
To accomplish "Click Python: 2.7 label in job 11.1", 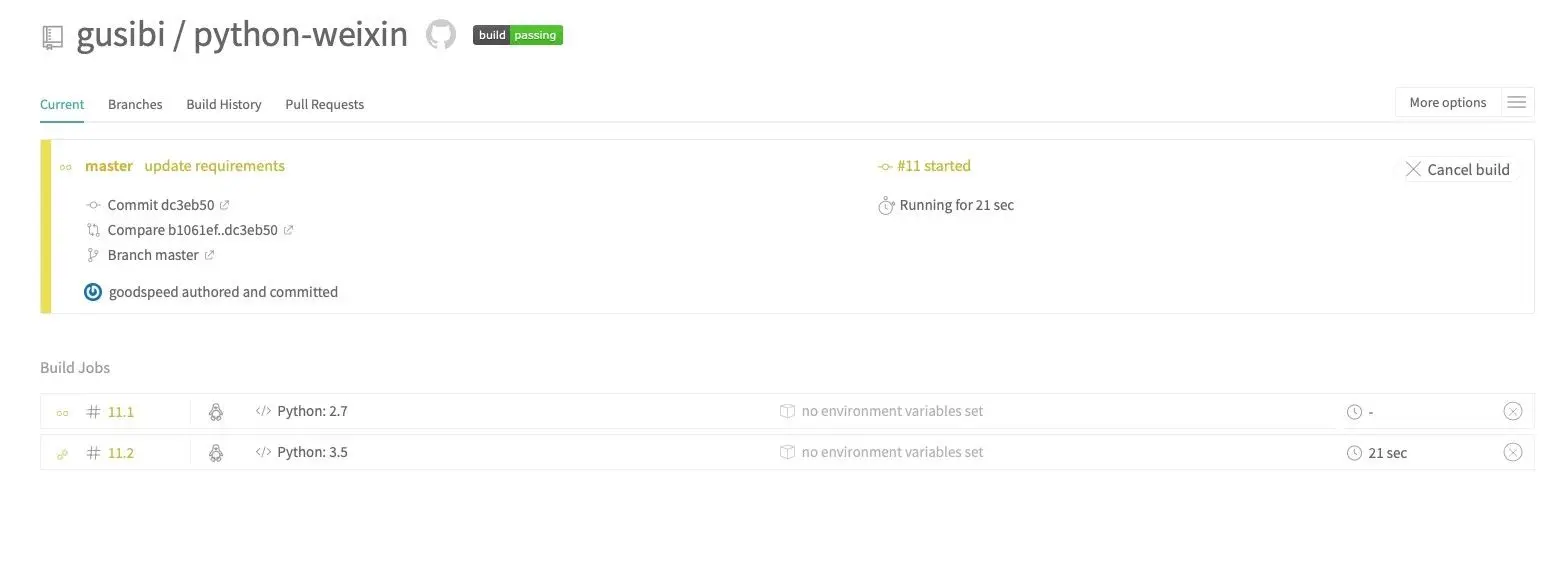I will 312,411.
